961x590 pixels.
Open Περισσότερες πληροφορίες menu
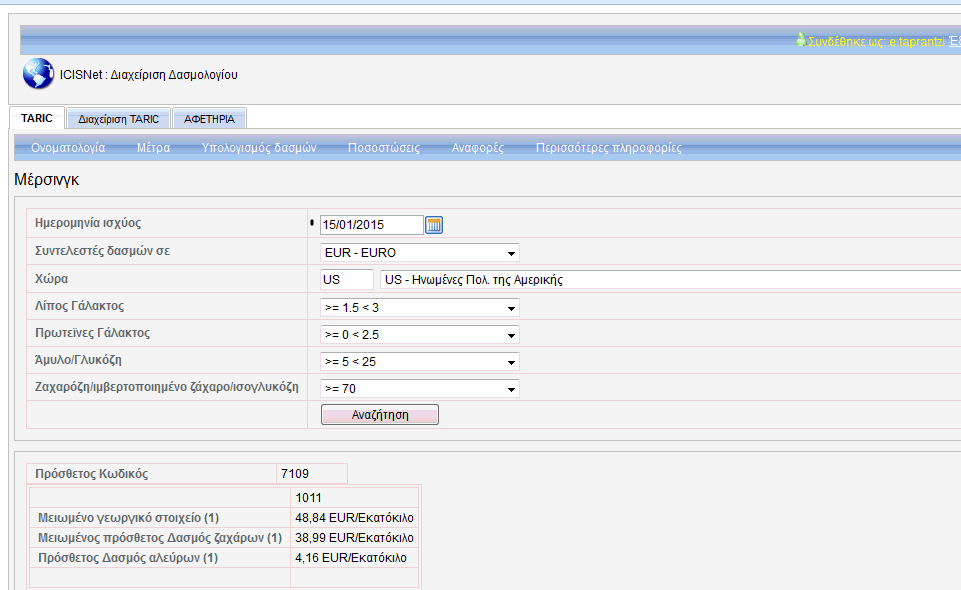coord(609,148)
